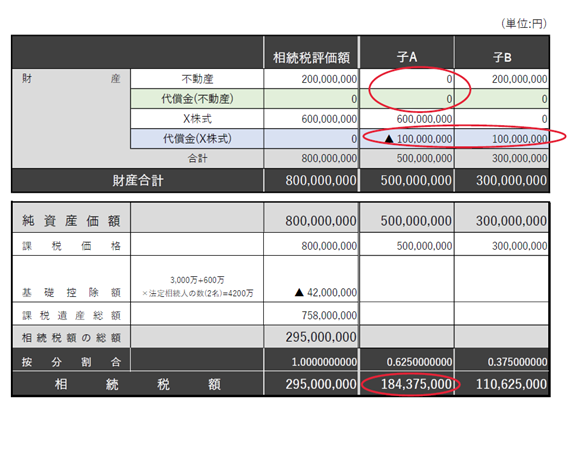The width and height of the screenshot is (567, 474).
Task: Click the 代償金(不動産) green row label
Action: pos(197,99)
